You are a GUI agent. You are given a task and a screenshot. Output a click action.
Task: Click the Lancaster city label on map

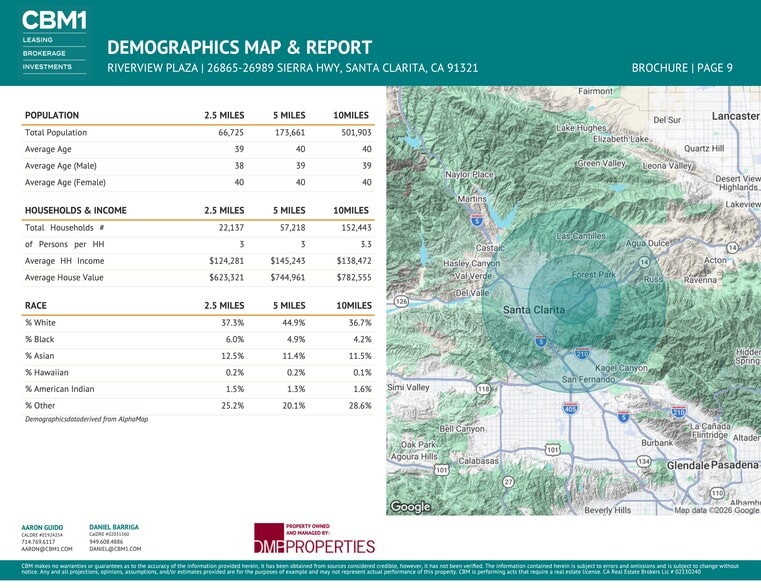tap(735, 116)
